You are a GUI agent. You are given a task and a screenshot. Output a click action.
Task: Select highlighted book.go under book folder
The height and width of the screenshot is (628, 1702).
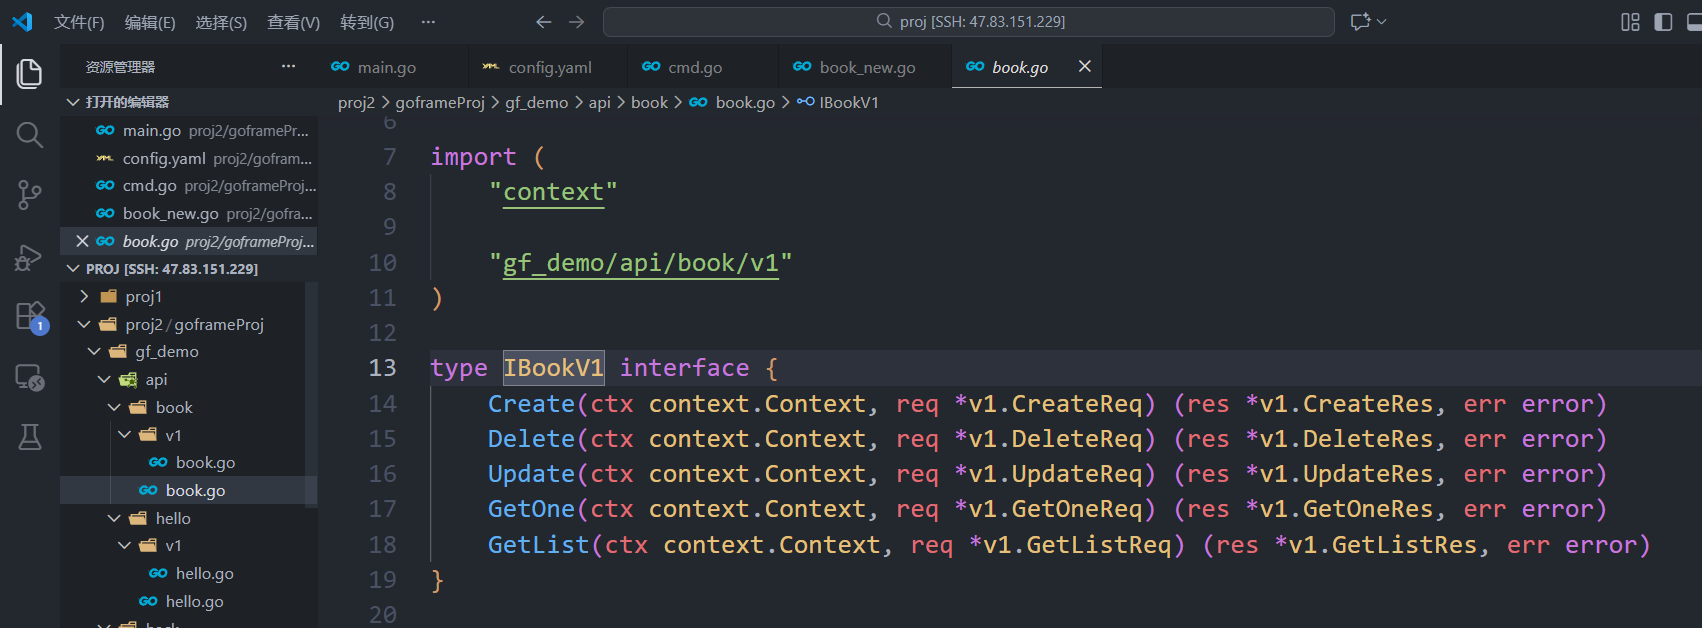coord(189,490)
